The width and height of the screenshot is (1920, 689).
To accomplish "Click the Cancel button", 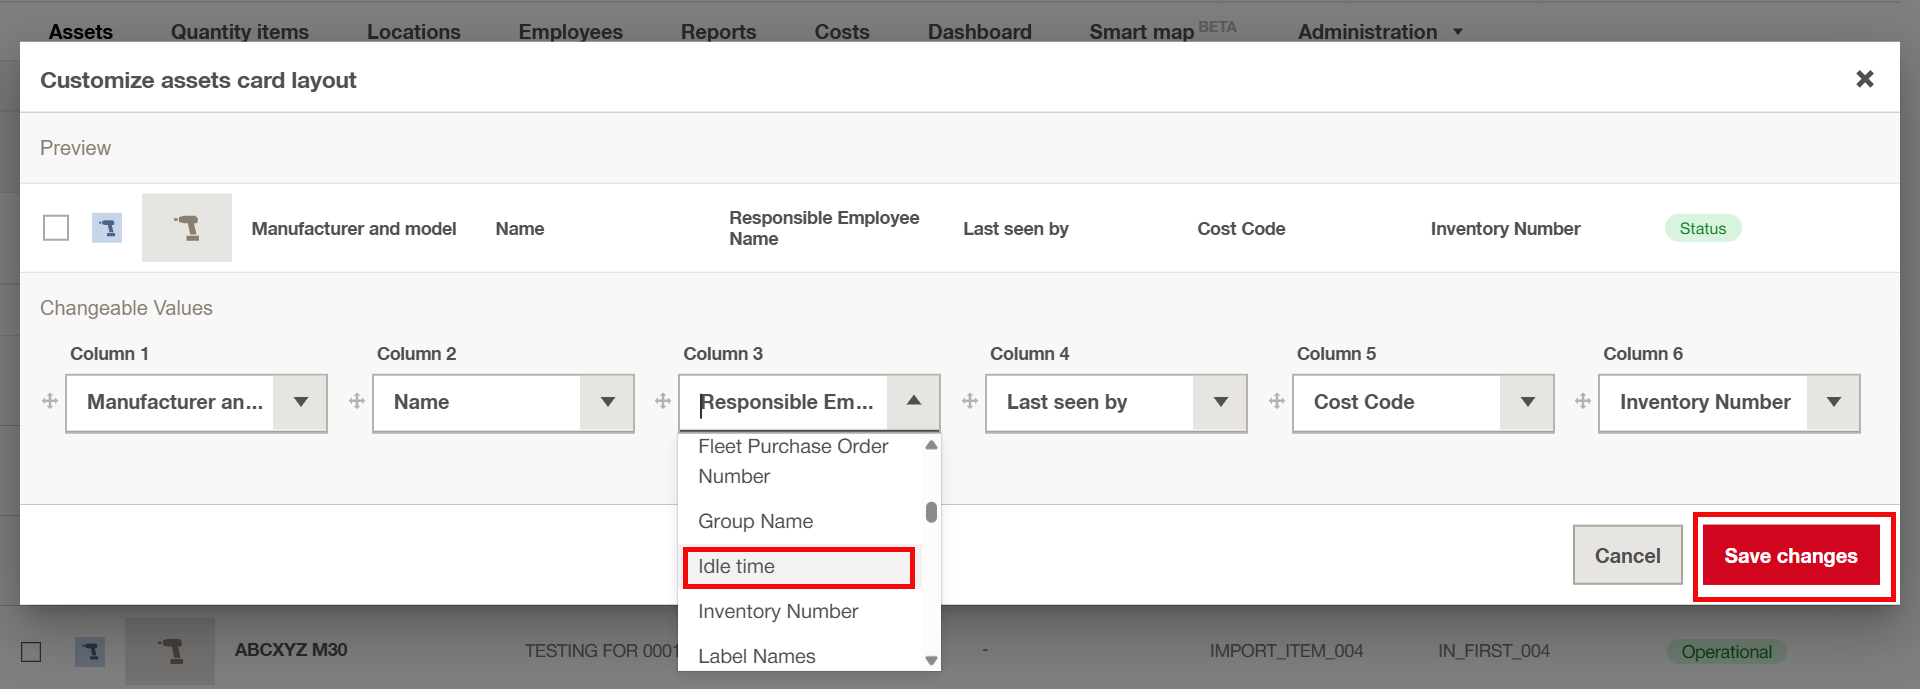I will pos(1627,556).
